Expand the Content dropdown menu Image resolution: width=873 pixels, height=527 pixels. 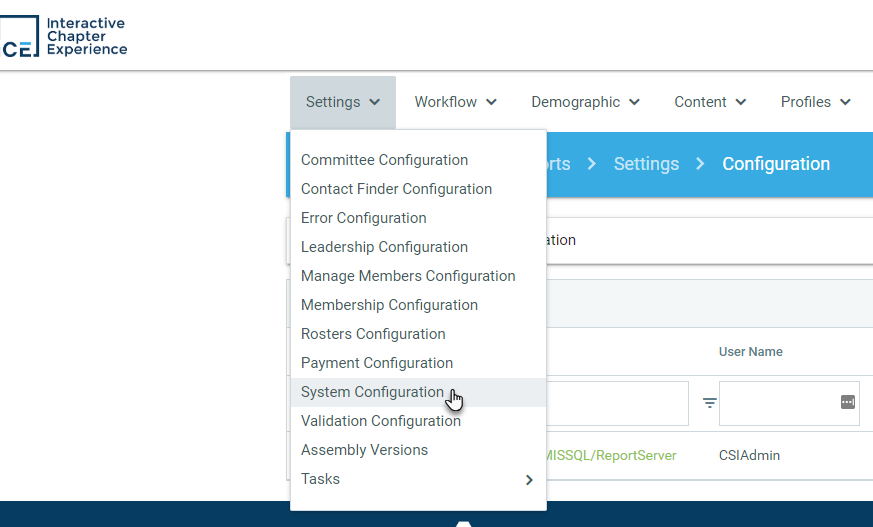pos(710,102)
